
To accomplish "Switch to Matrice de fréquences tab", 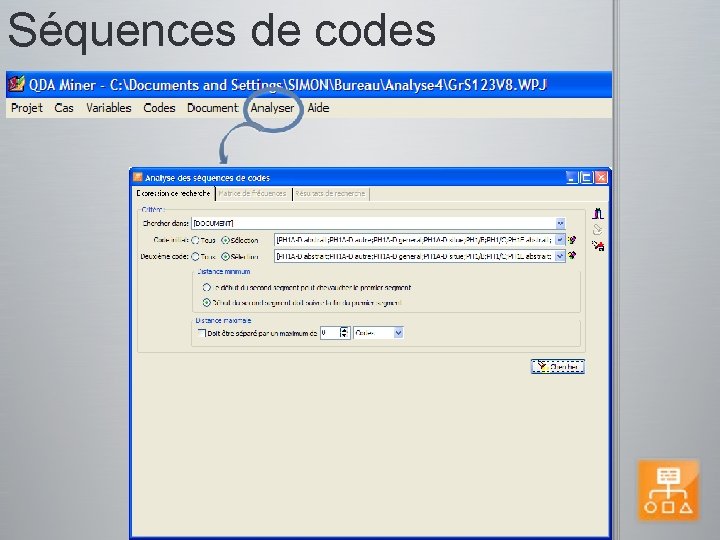I will pyautogui.click(x=253, y=194).
